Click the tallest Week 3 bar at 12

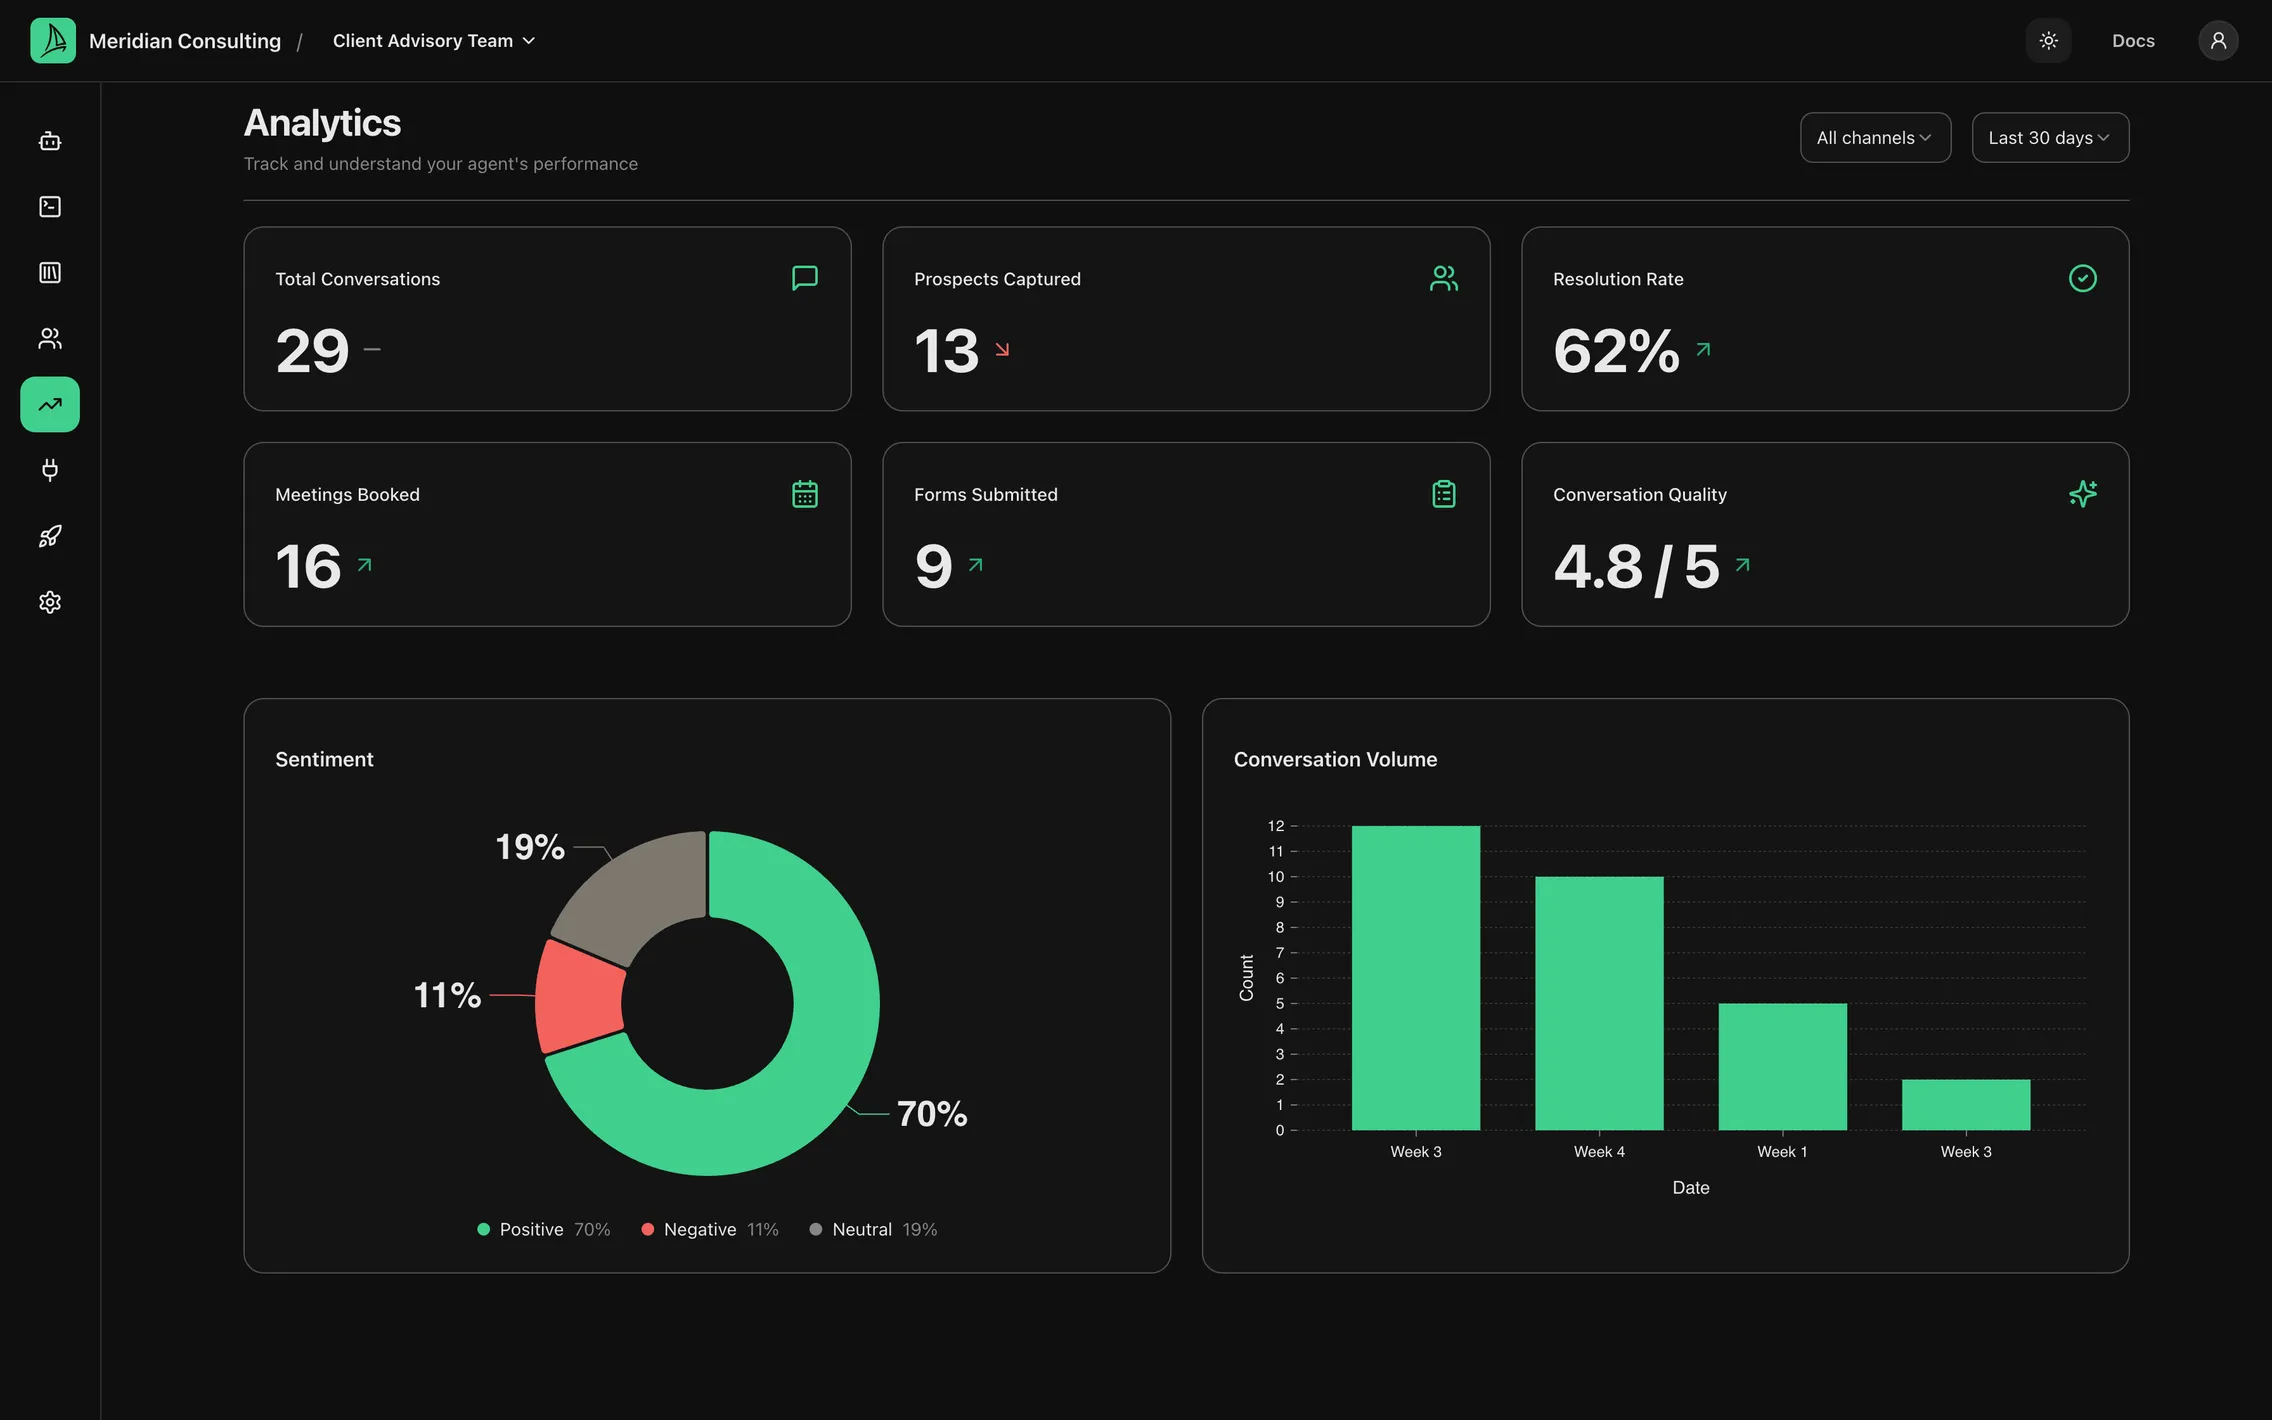pos(1416,978)
